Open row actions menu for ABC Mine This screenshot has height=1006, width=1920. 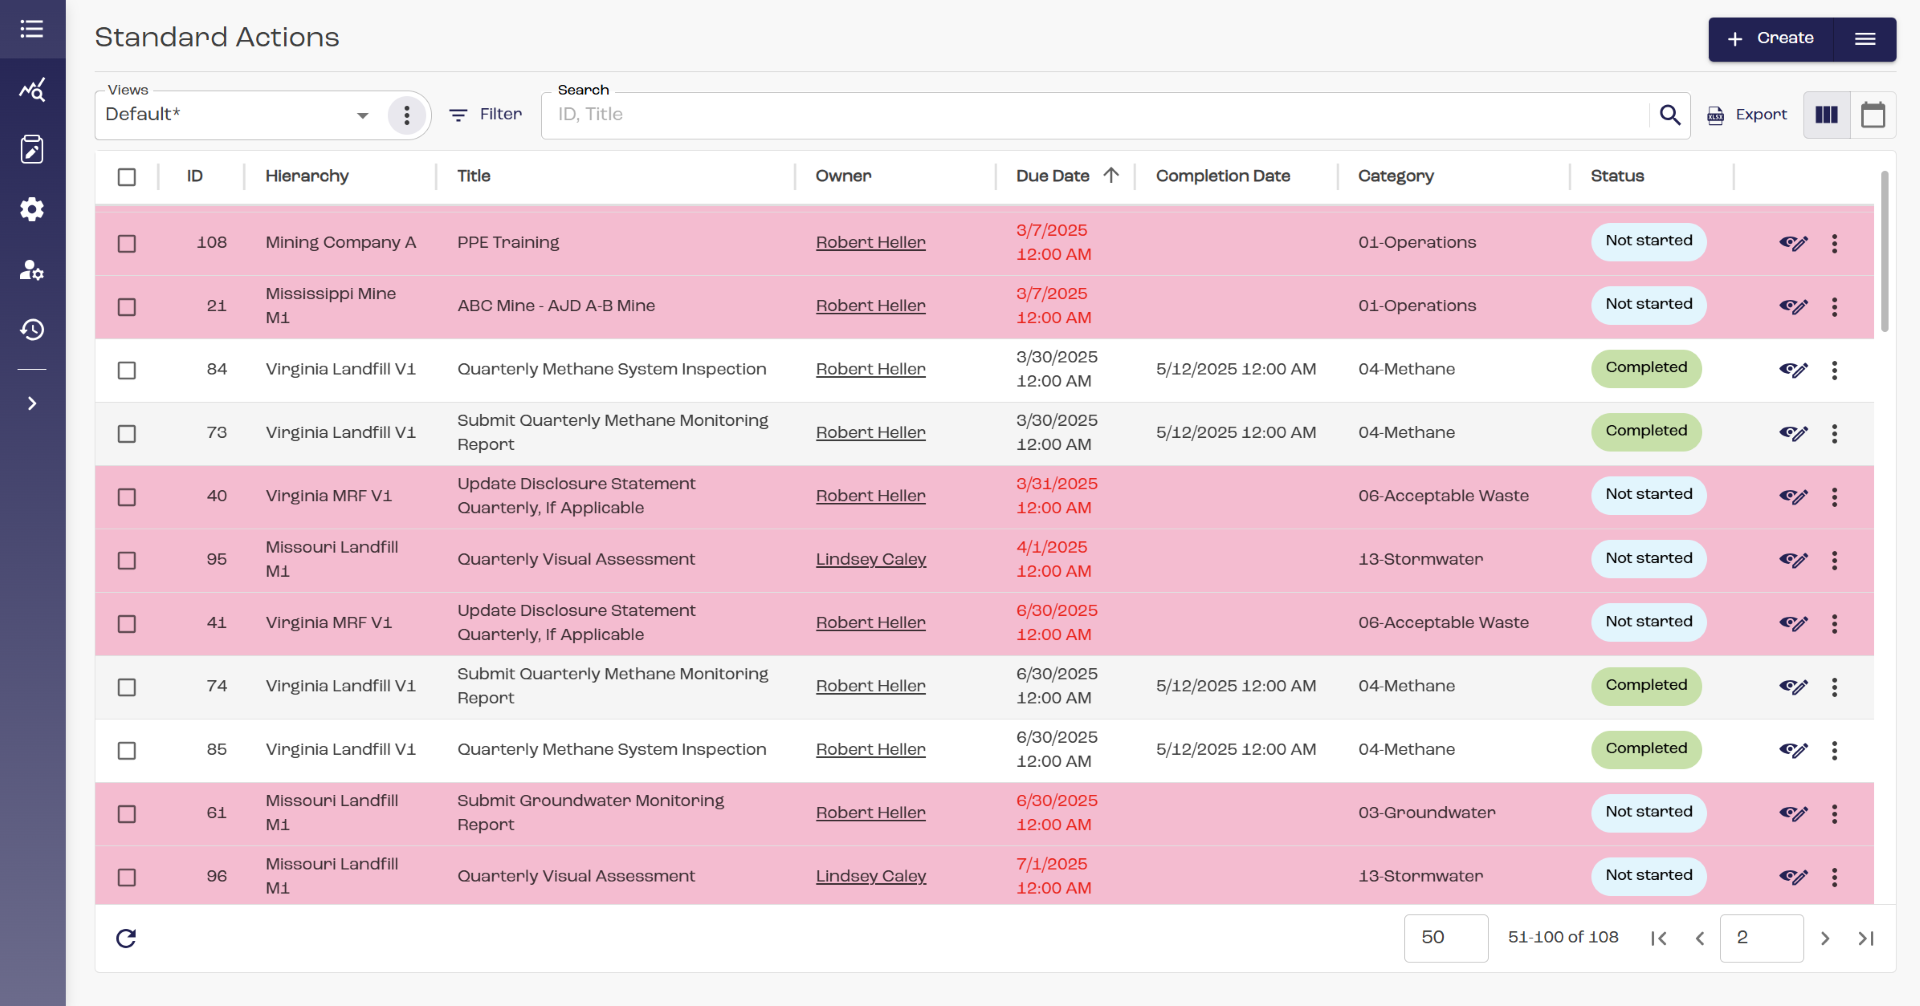coord(1834,307)
